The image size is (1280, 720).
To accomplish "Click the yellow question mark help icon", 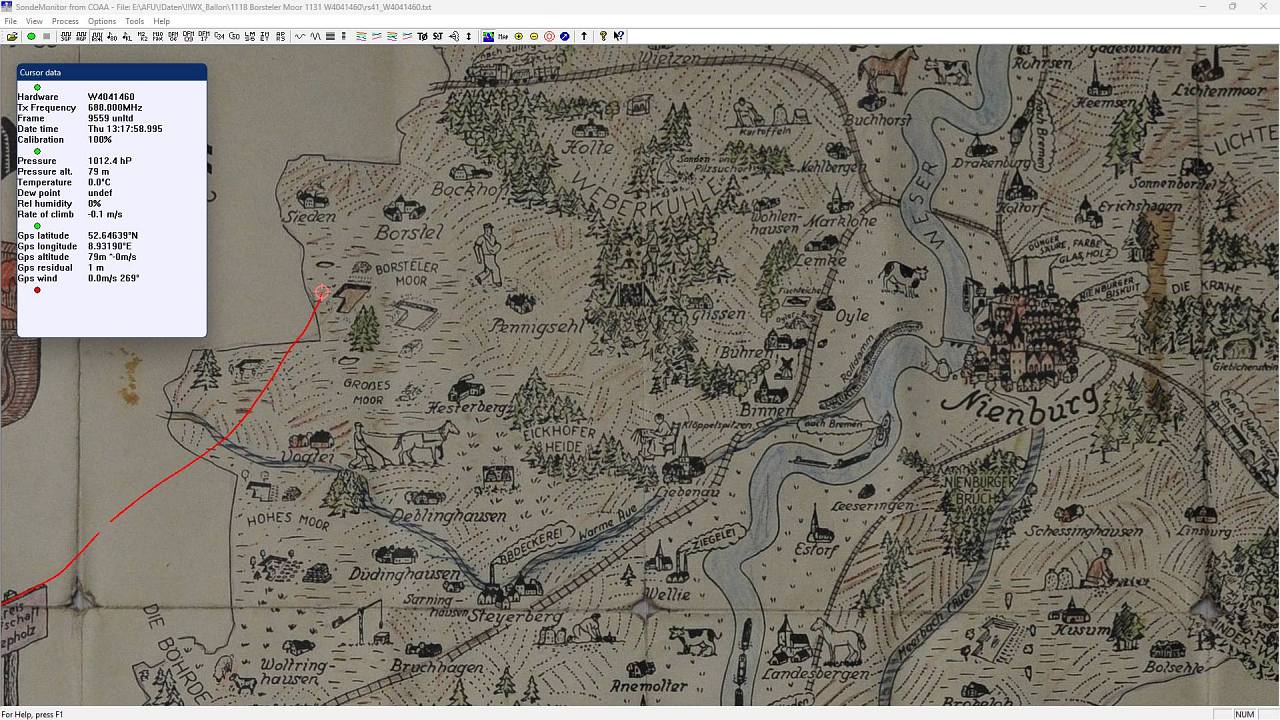I will tap(603, 36).
